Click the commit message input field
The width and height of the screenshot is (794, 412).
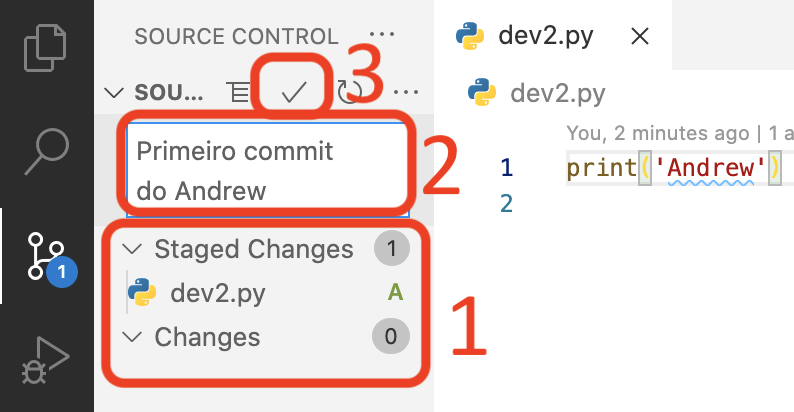pos(267,170)
